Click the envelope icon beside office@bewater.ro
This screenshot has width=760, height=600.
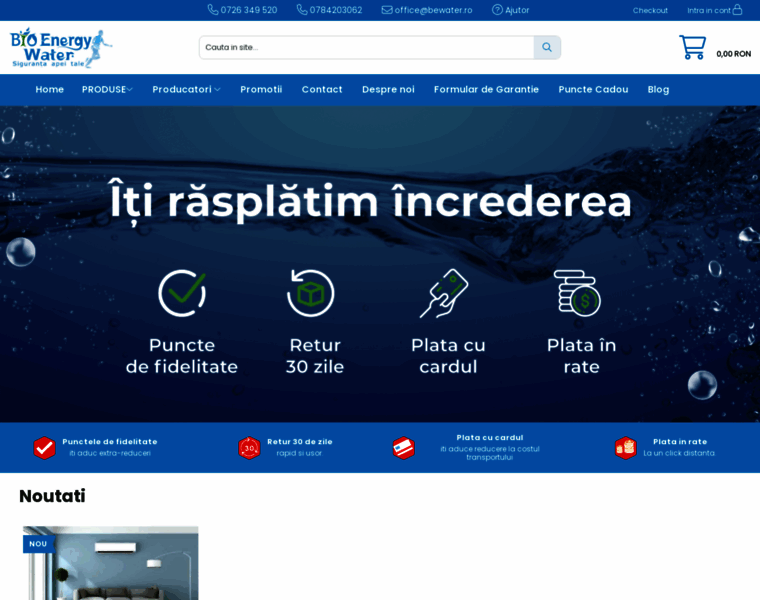(387, 10)
